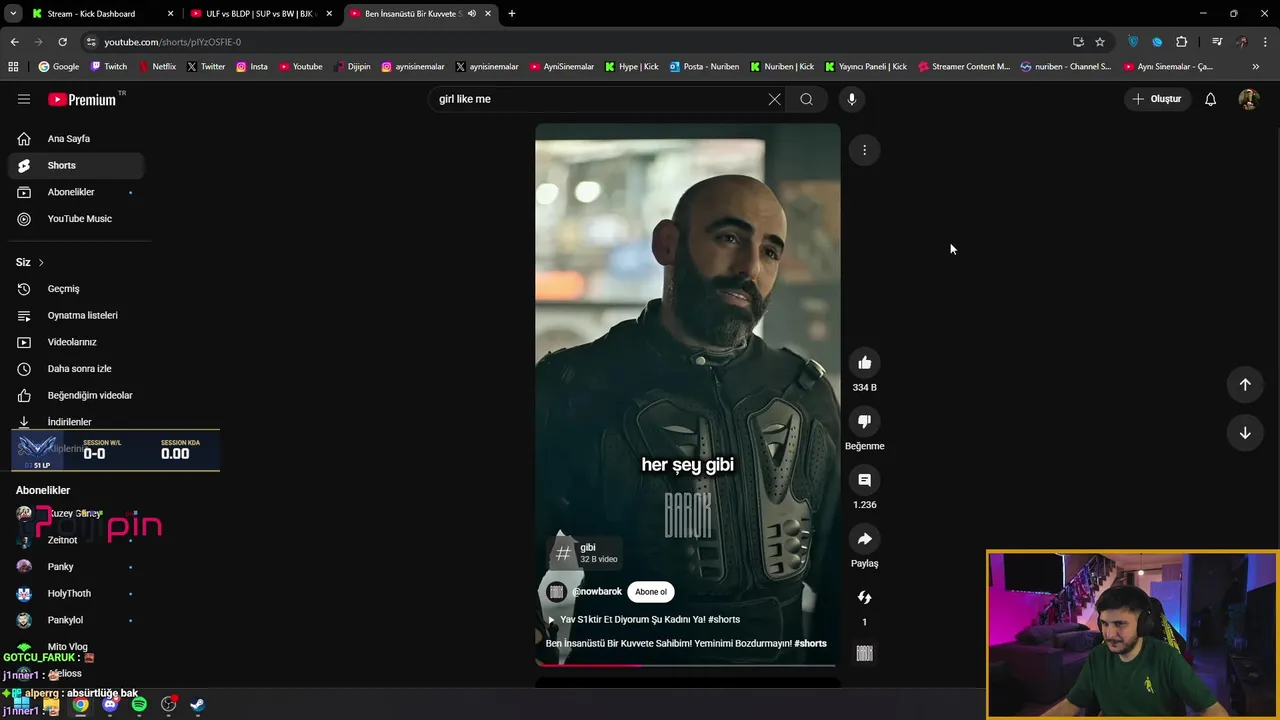
Task: Click the Abone ol subscribe button
Action: click(x=651, y=592)
